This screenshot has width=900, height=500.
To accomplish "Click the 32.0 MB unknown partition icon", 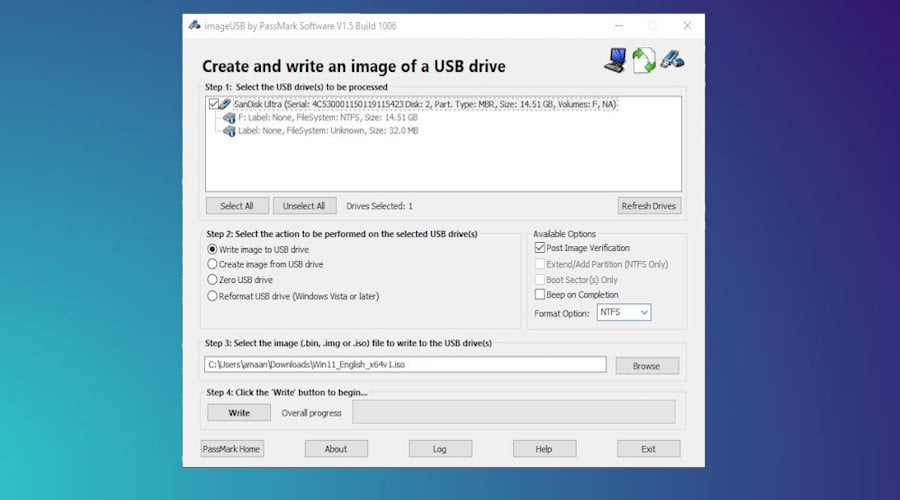I will coord(229,131).
